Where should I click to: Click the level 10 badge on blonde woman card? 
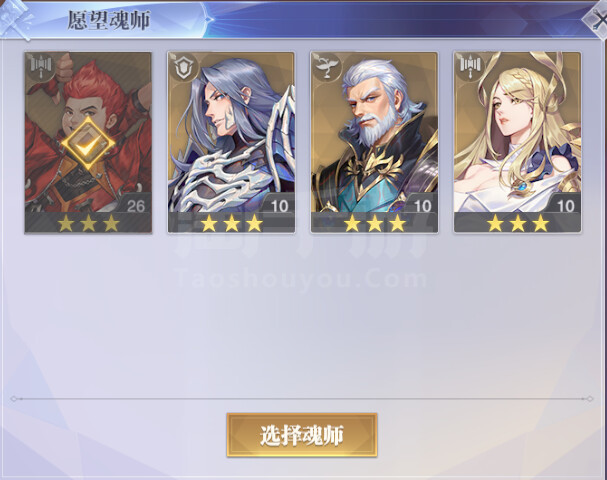[x=566, y=206]
